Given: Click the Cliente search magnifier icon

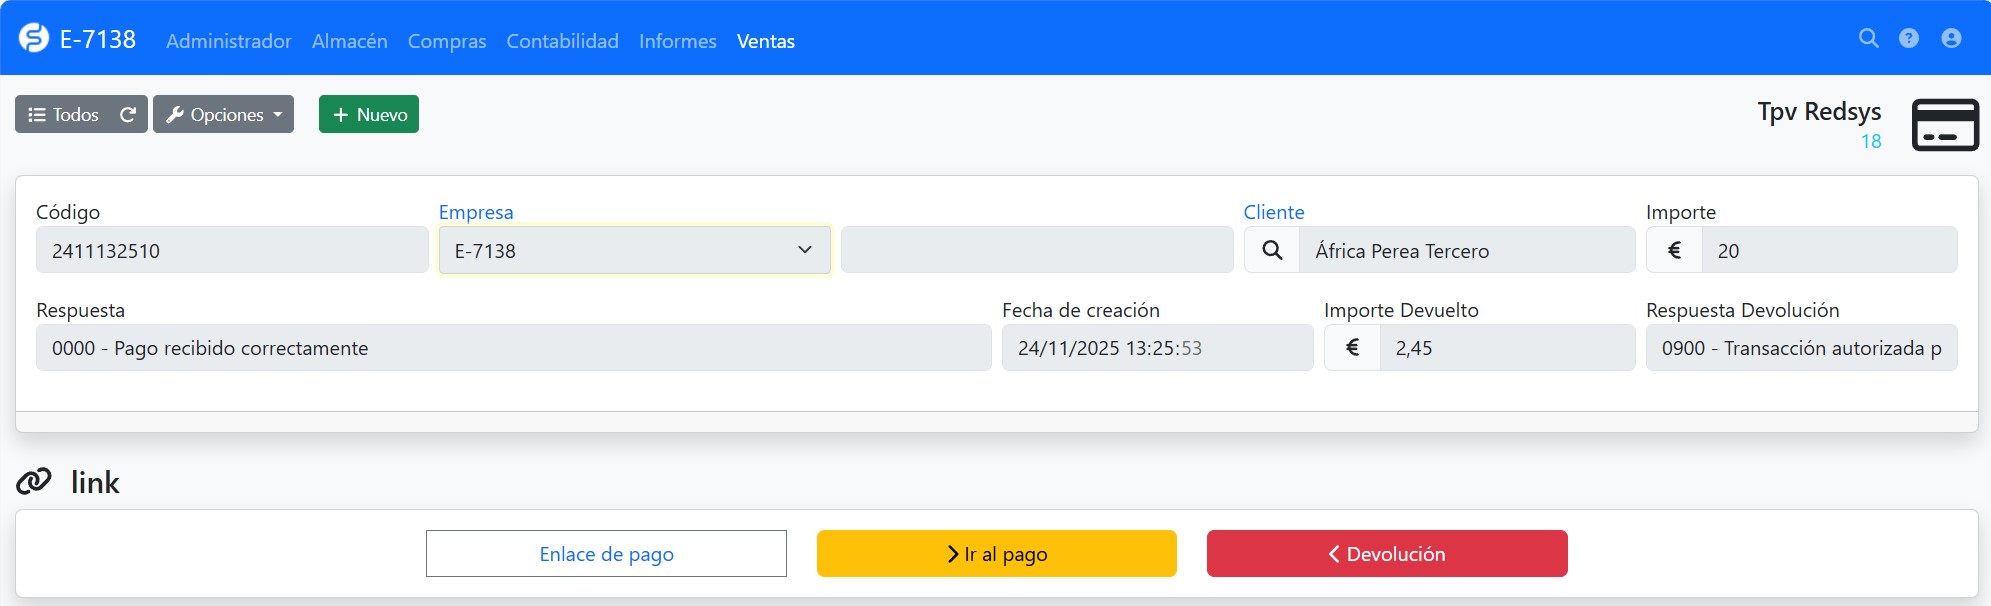Looking at the screenshot, I should 1272,250.
